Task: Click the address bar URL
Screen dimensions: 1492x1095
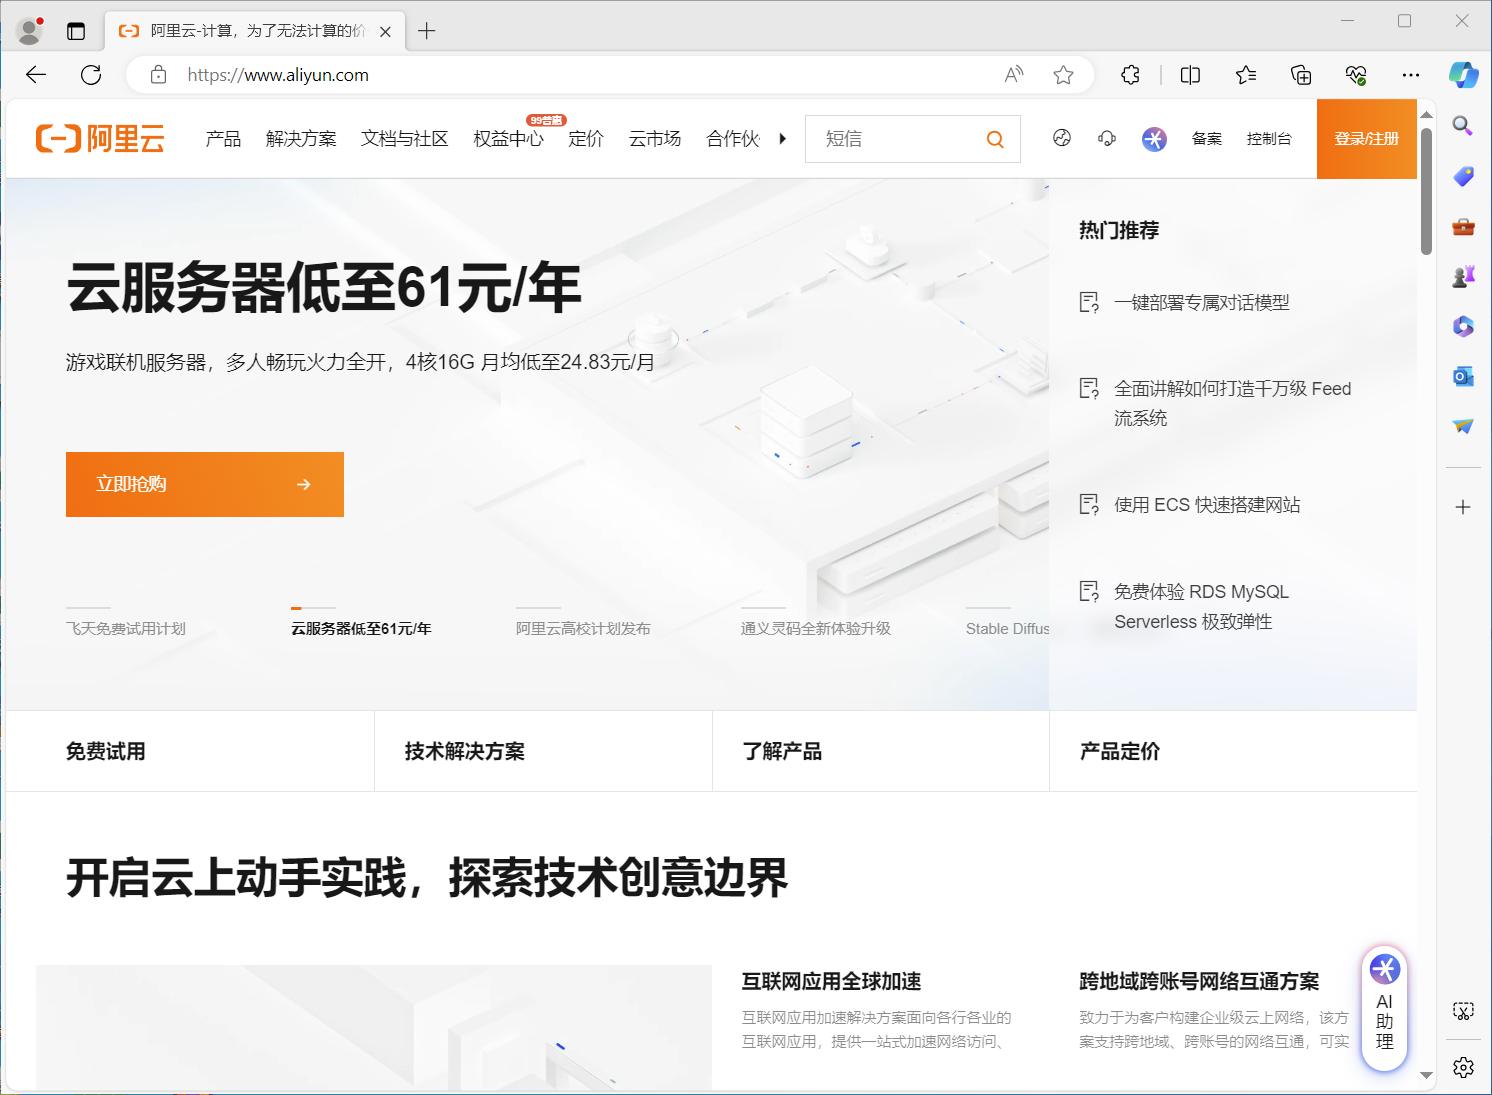Action: [278, 75]
